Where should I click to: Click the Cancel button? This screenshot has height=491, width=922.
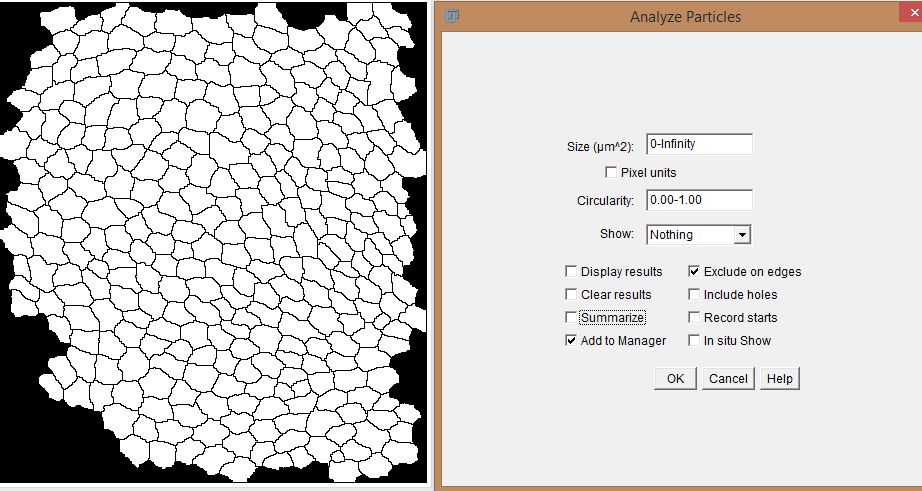pyautogui.click(x=728, y=379)
